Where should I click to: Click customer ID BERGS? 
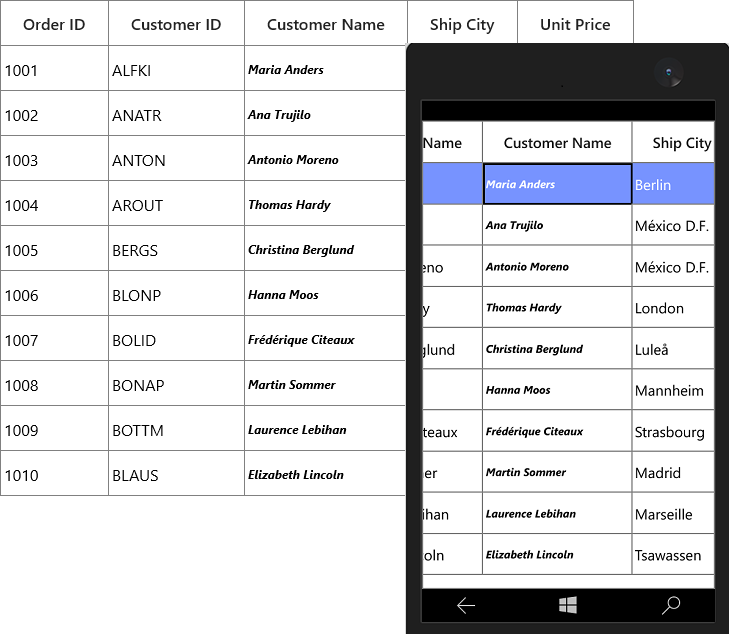tap(176, 249)
